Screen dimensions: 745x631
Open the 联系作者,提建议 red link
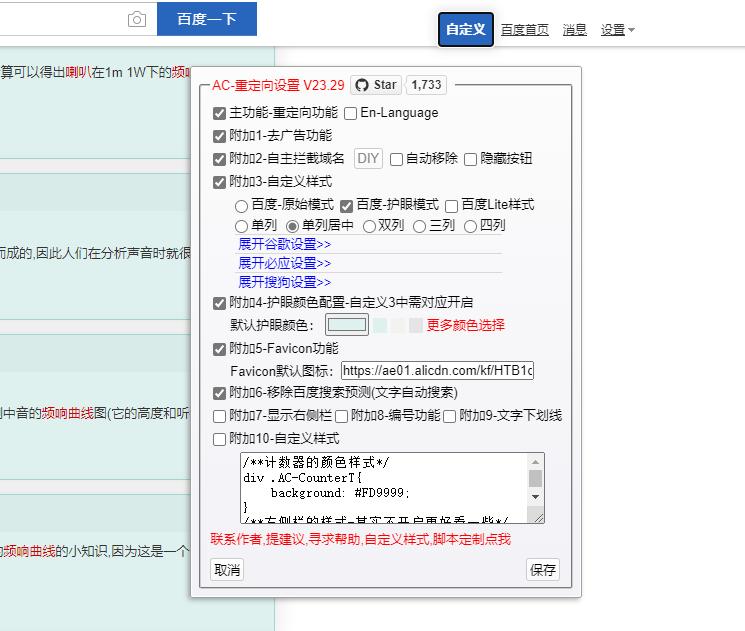click(361, 539)
